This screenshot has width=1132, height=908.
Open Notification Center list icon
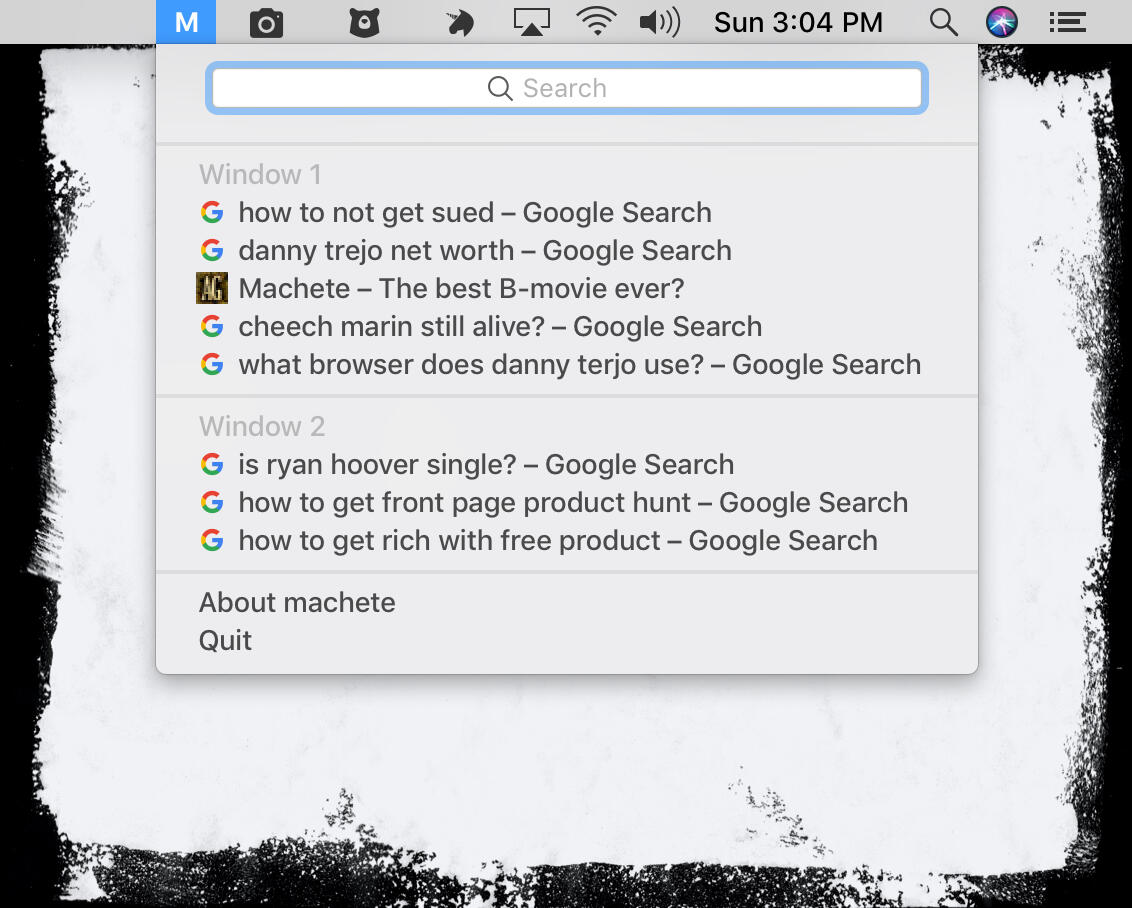click(1067, 22)
